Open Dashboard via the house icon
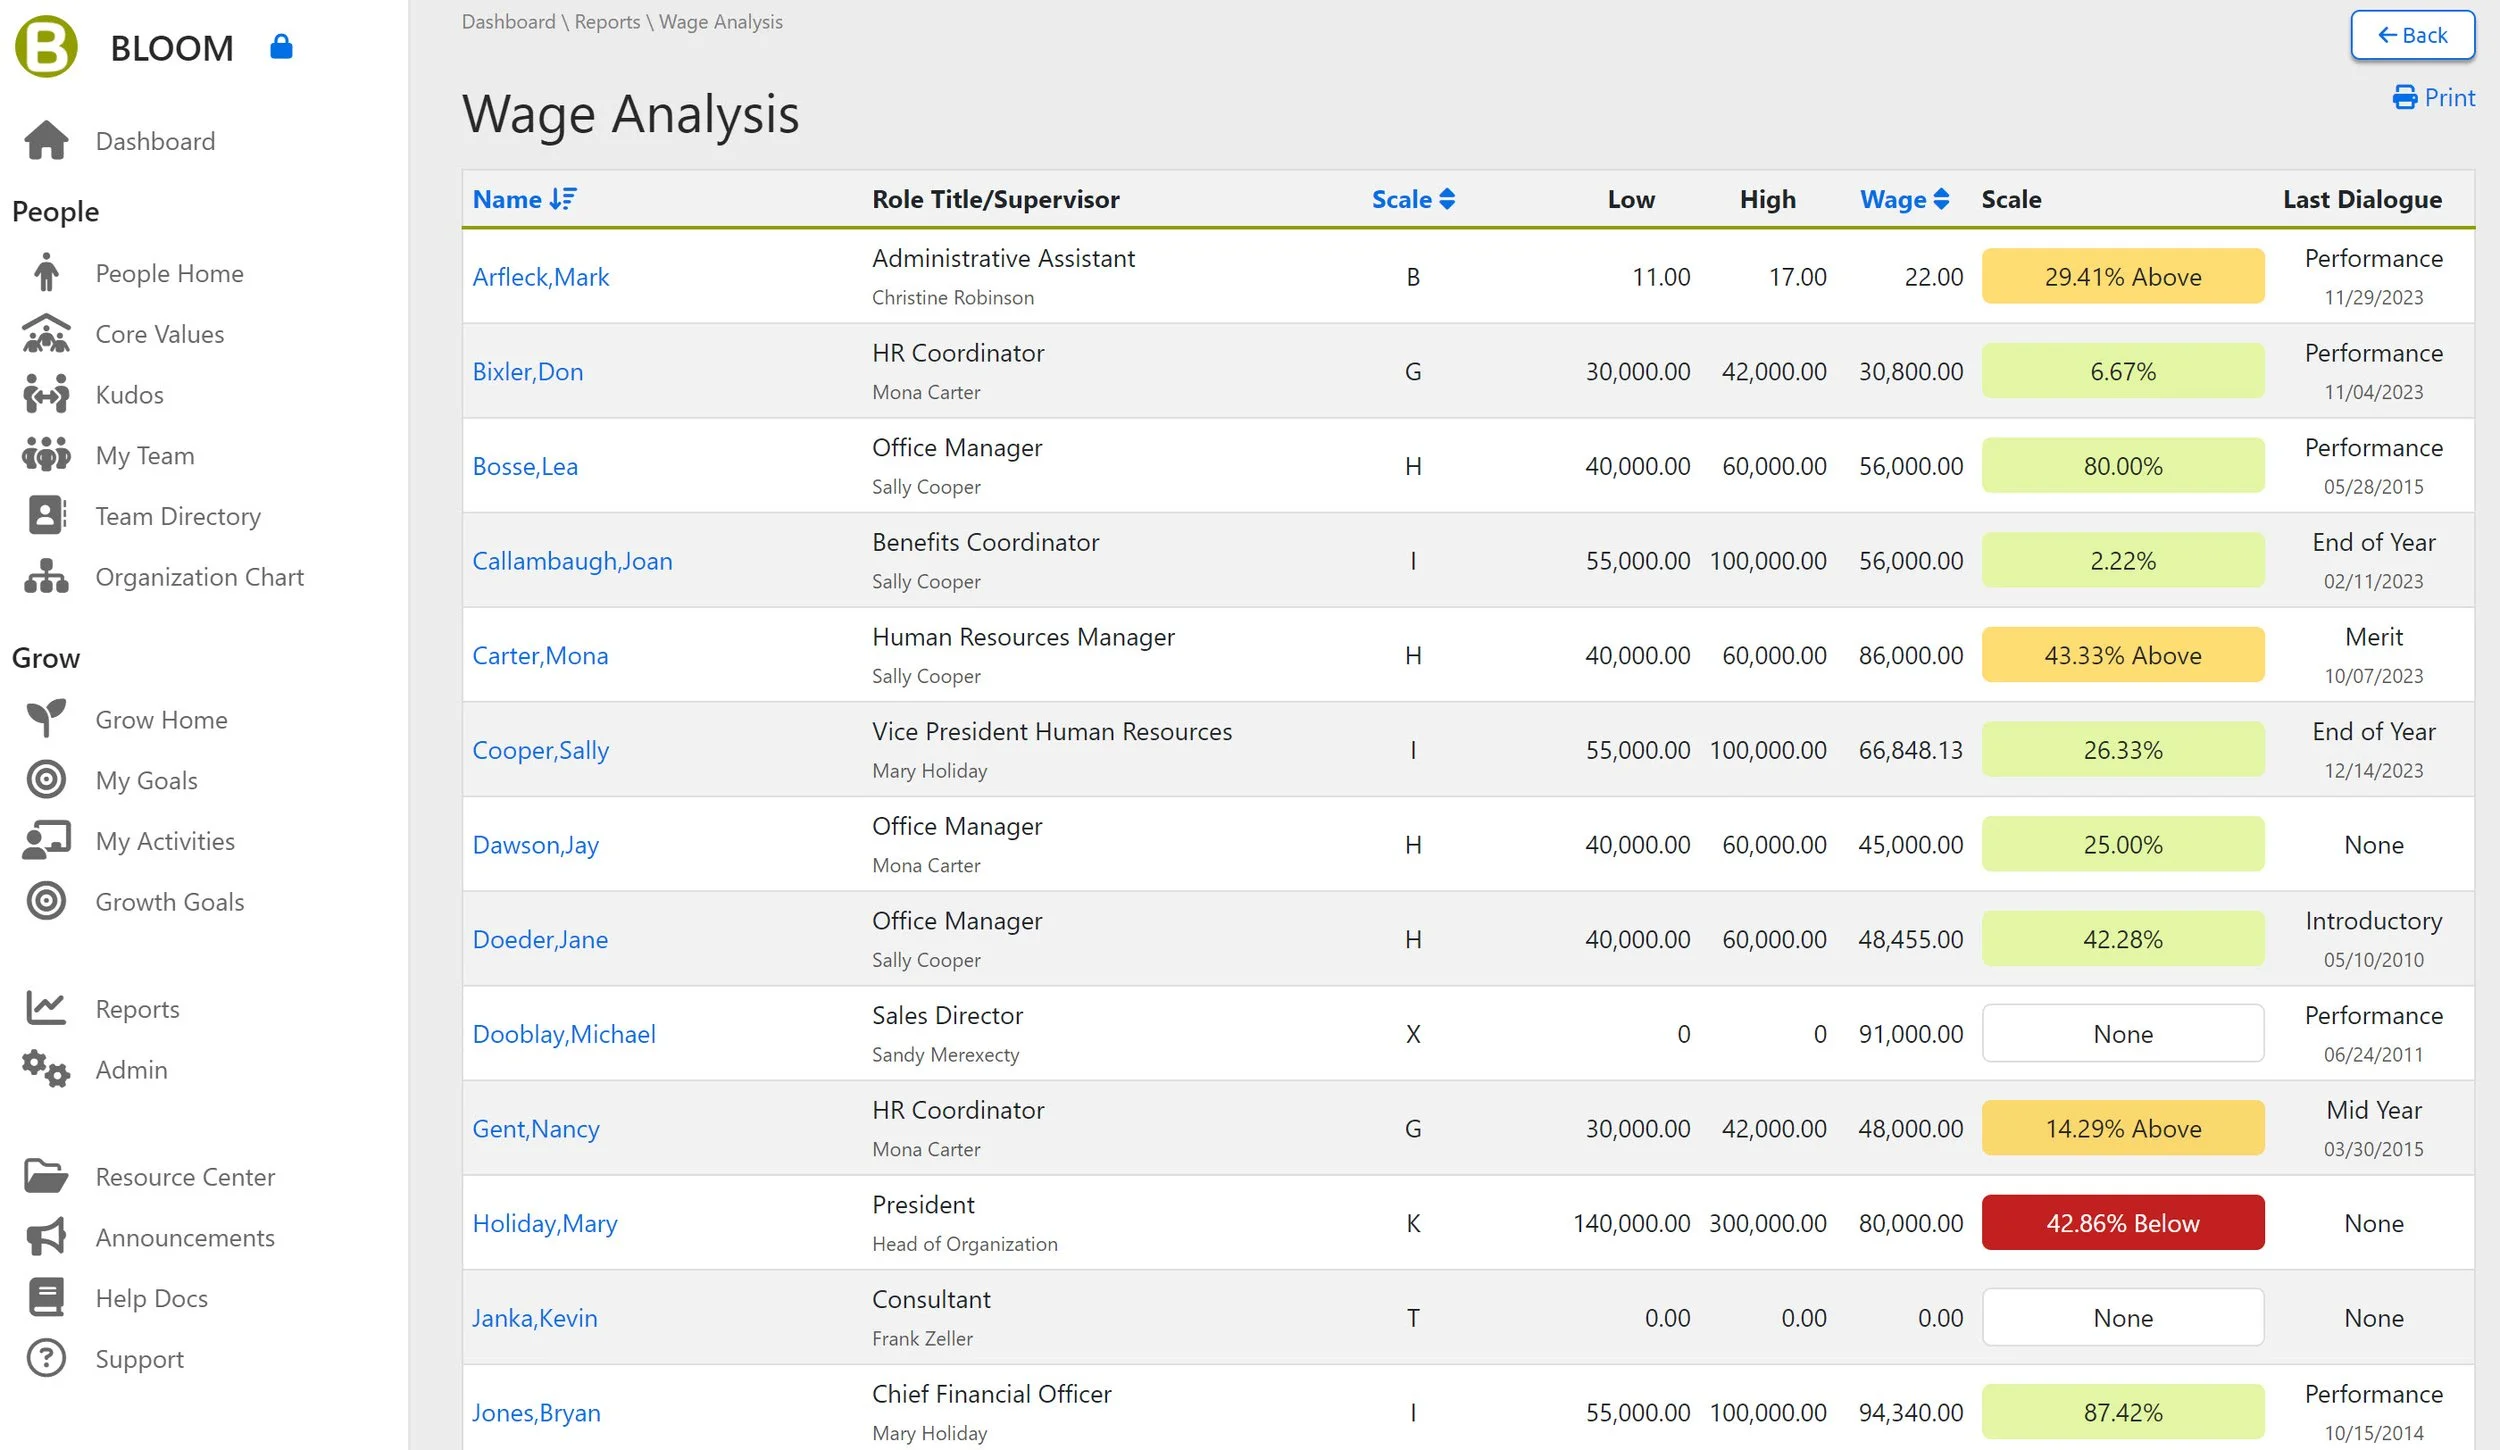Screen dimensions: 2500x1450 tap(46, 141)
